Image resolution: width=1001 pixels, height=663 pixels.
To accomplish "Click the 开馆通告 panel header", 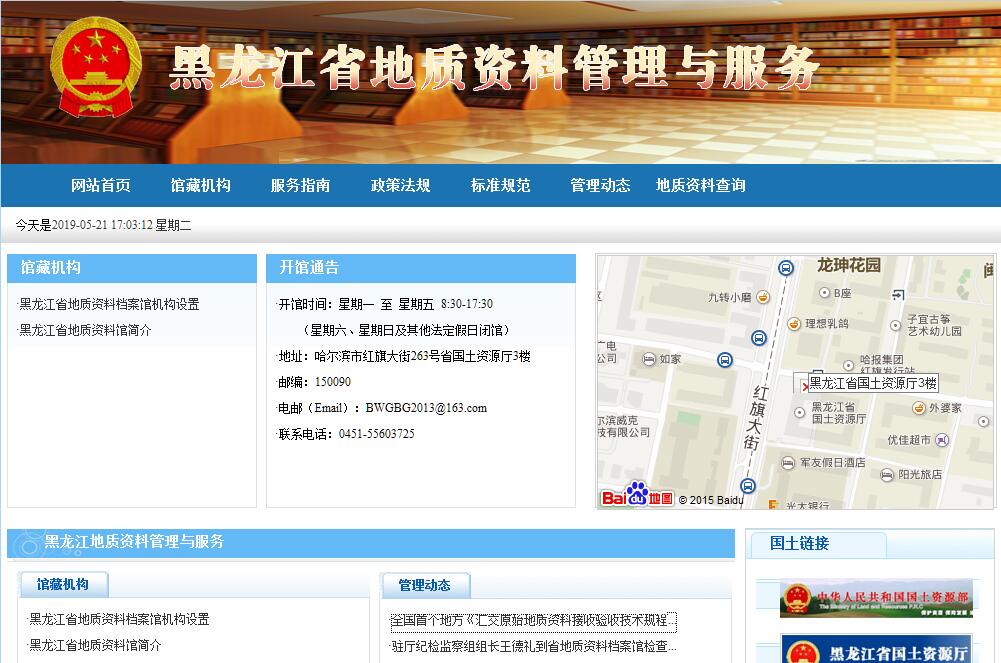I will (421, 268).
